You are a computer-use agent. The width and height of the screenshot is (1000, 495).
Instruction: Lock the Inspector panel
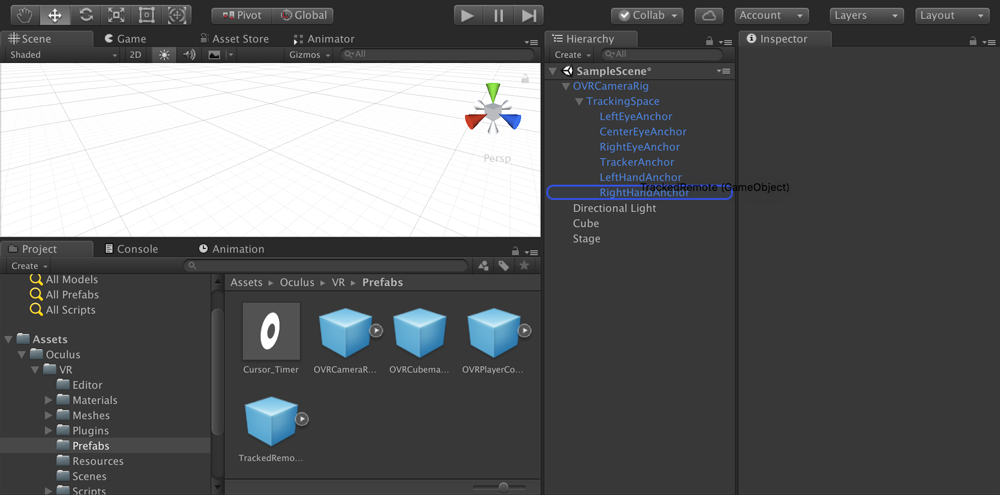click(x=973, y=41)
